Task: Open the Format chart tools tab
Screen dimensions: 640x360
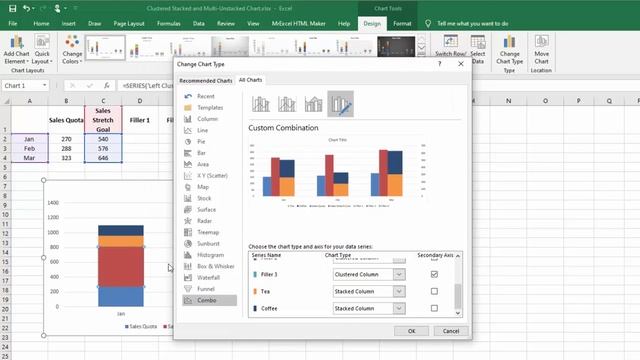Action: (x=402, y=24)
